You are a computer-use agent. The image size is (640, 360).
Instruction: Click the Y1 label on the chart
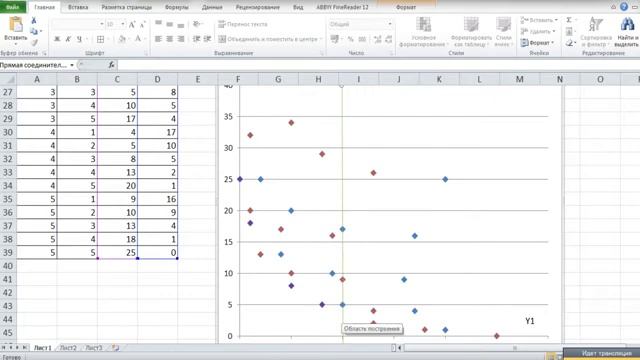[529, 321]
